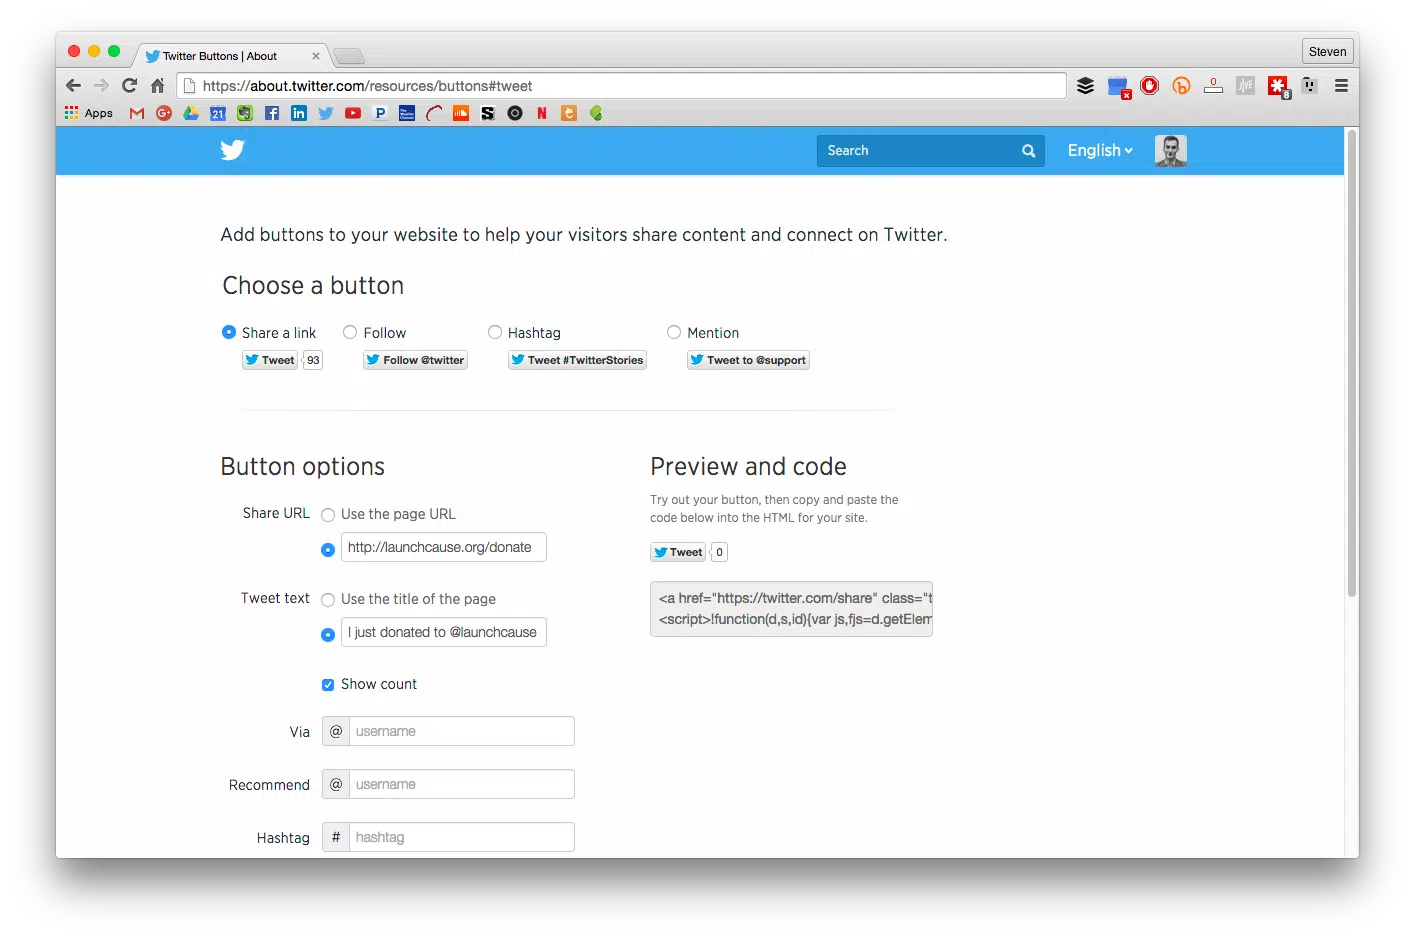The image size is (1415, 938).
Task: Open the Chrome hamburger menu
Action: click(1341, 86)
